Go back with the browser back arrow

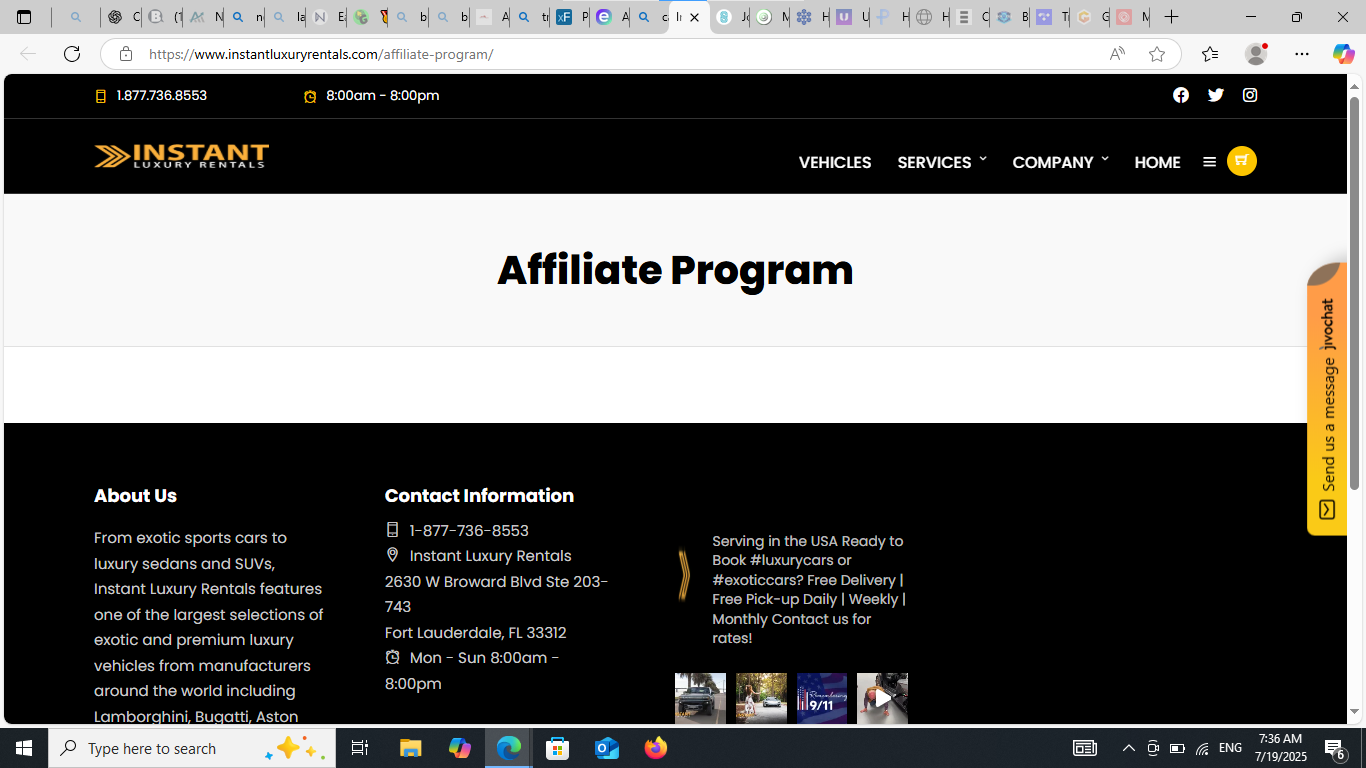coord(28,54)
